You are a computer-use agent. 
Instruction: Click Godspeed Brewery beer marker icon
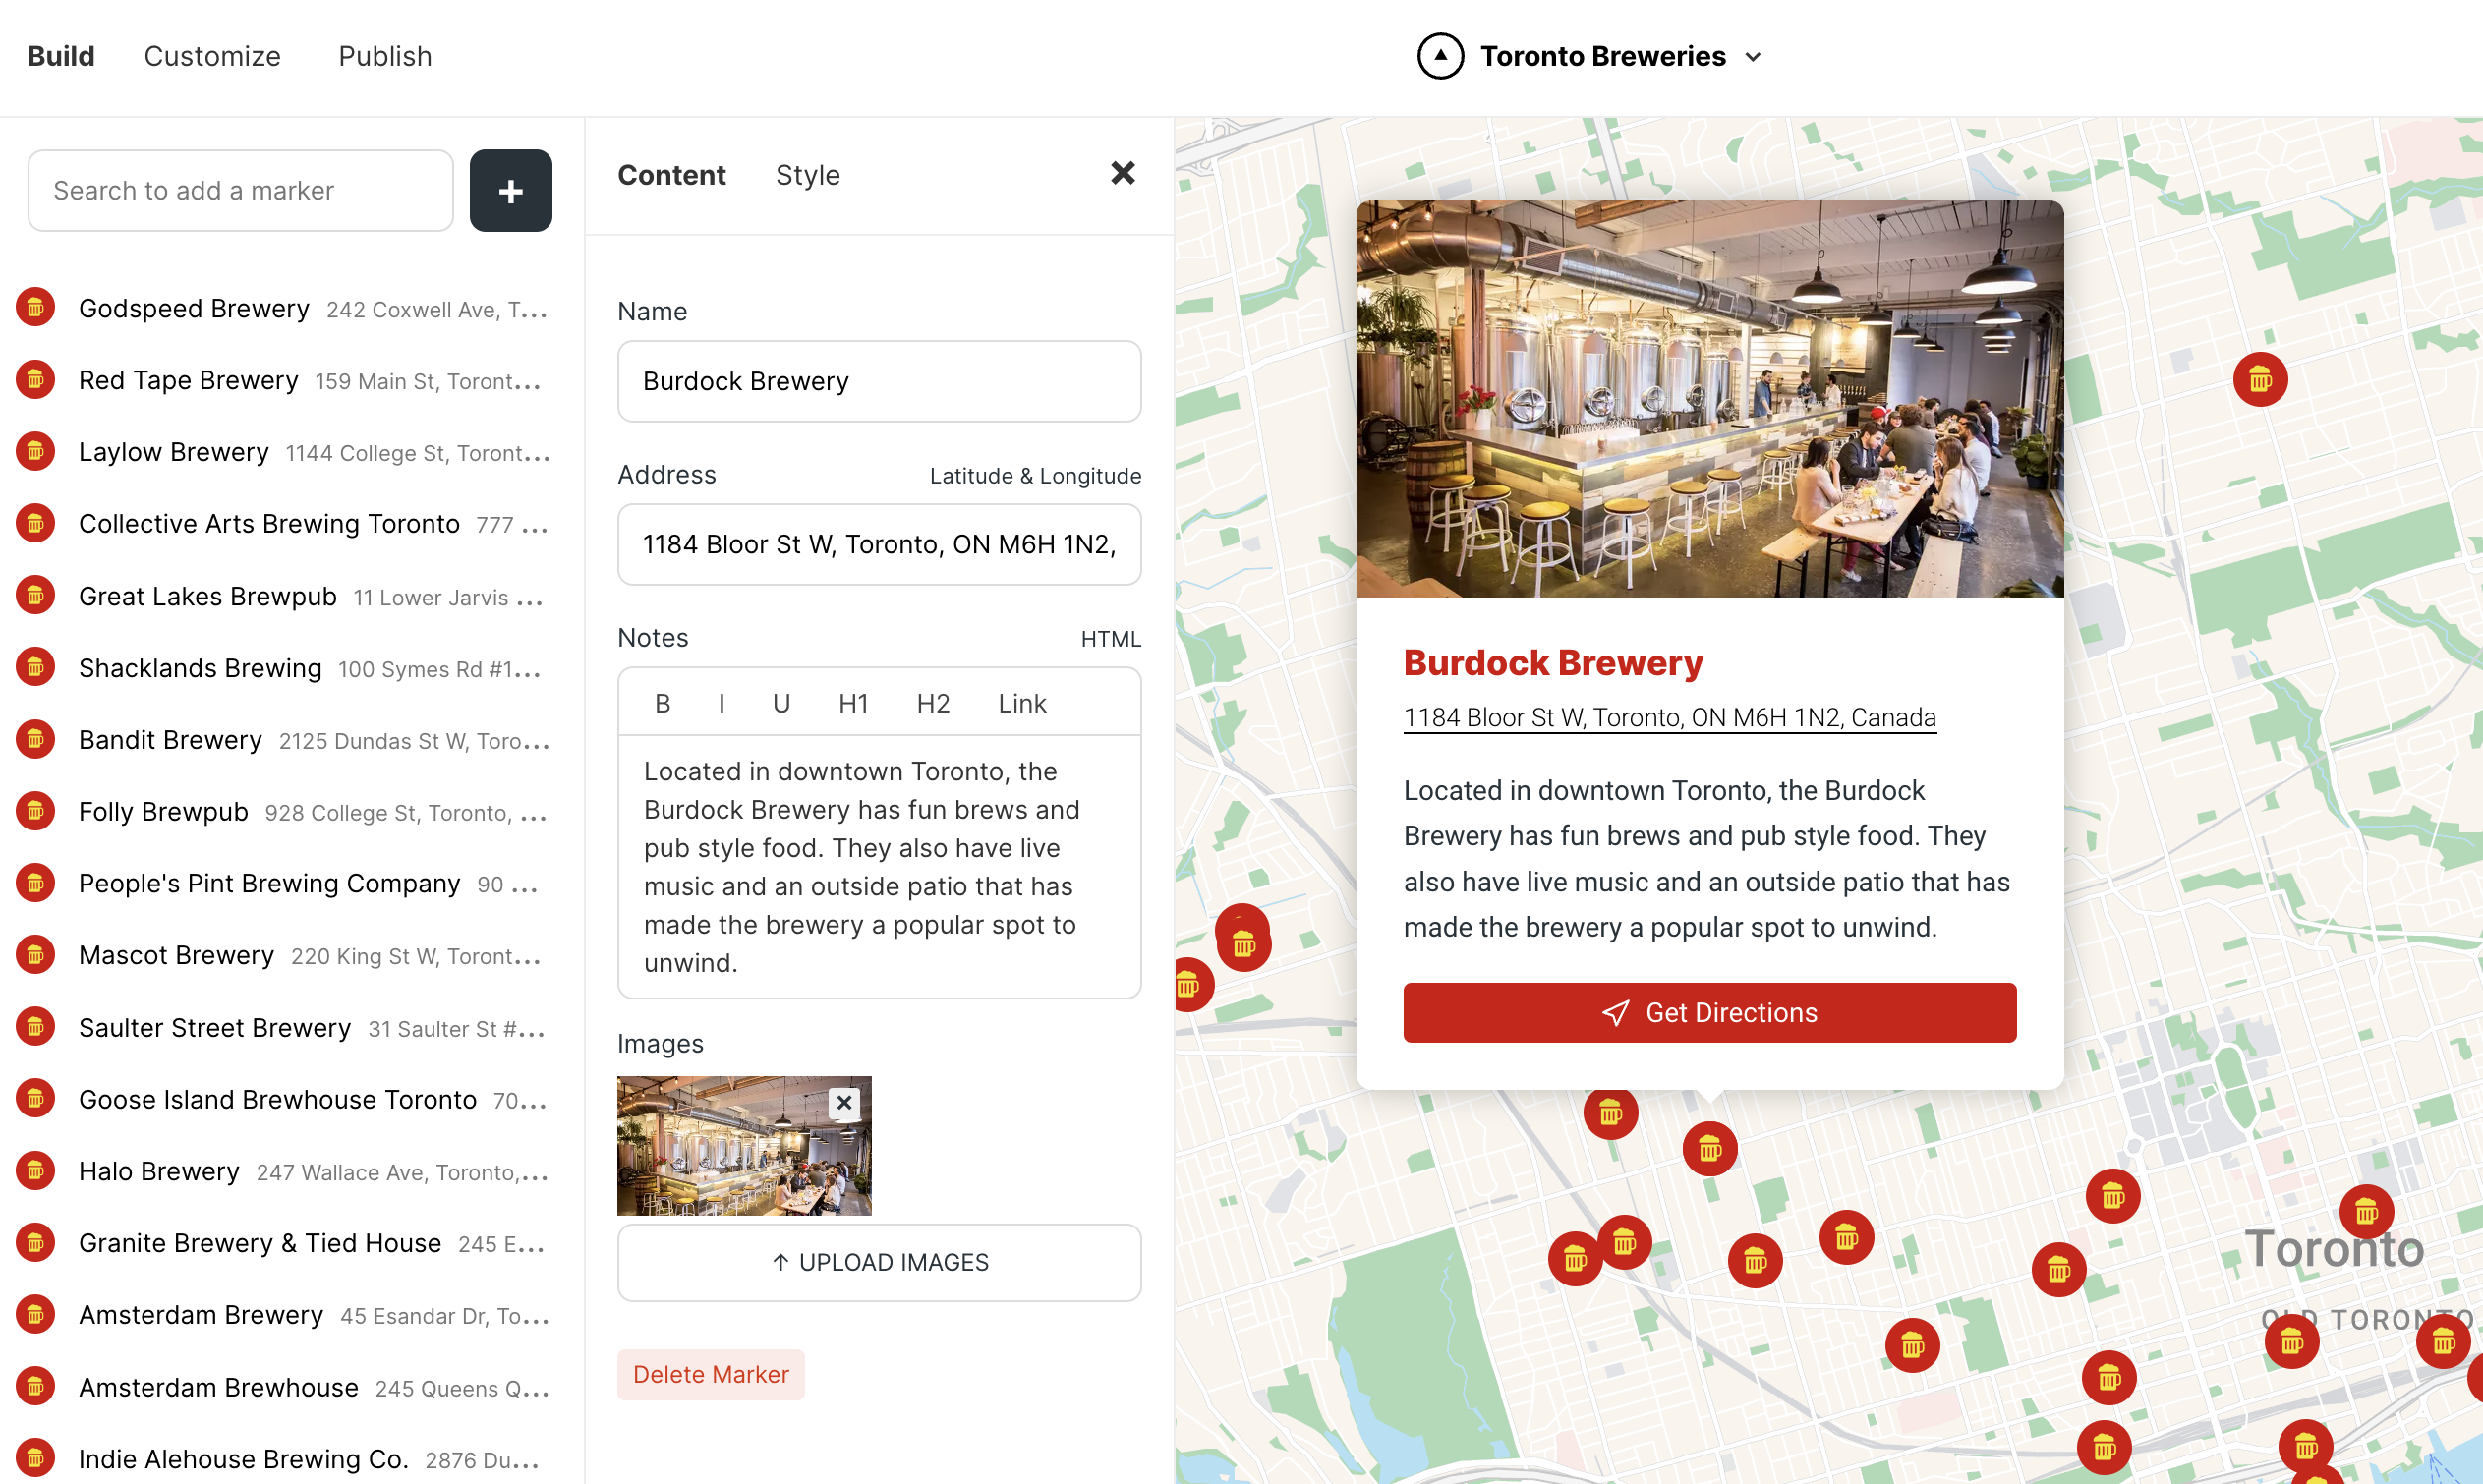click(x=35, y=307)
